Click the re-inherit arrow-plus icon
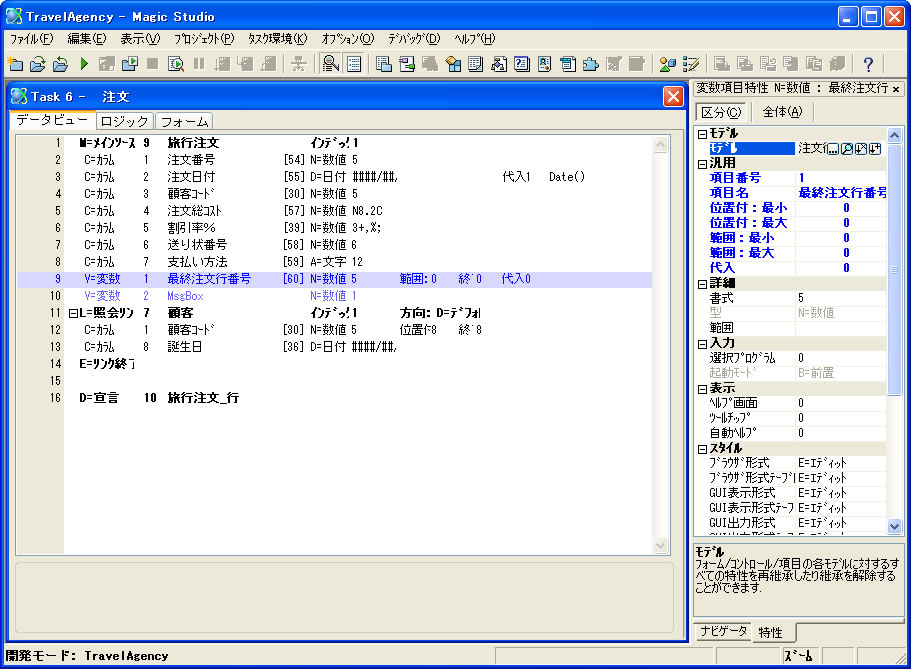 [x=875, y=149]
